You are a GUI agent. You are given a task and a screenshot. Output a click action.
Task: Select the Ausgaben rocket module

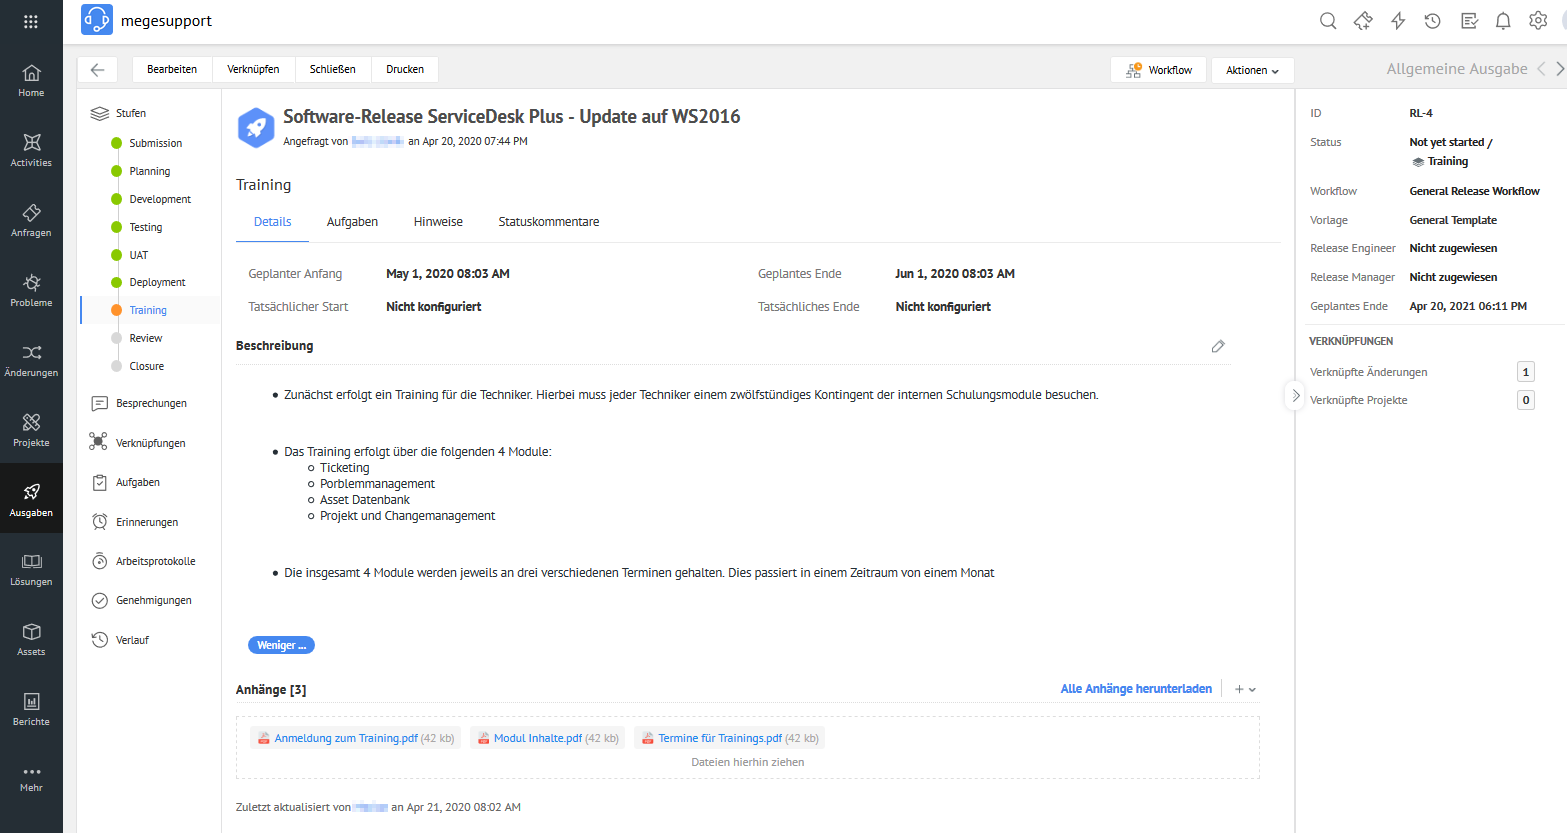click(31, 500)
